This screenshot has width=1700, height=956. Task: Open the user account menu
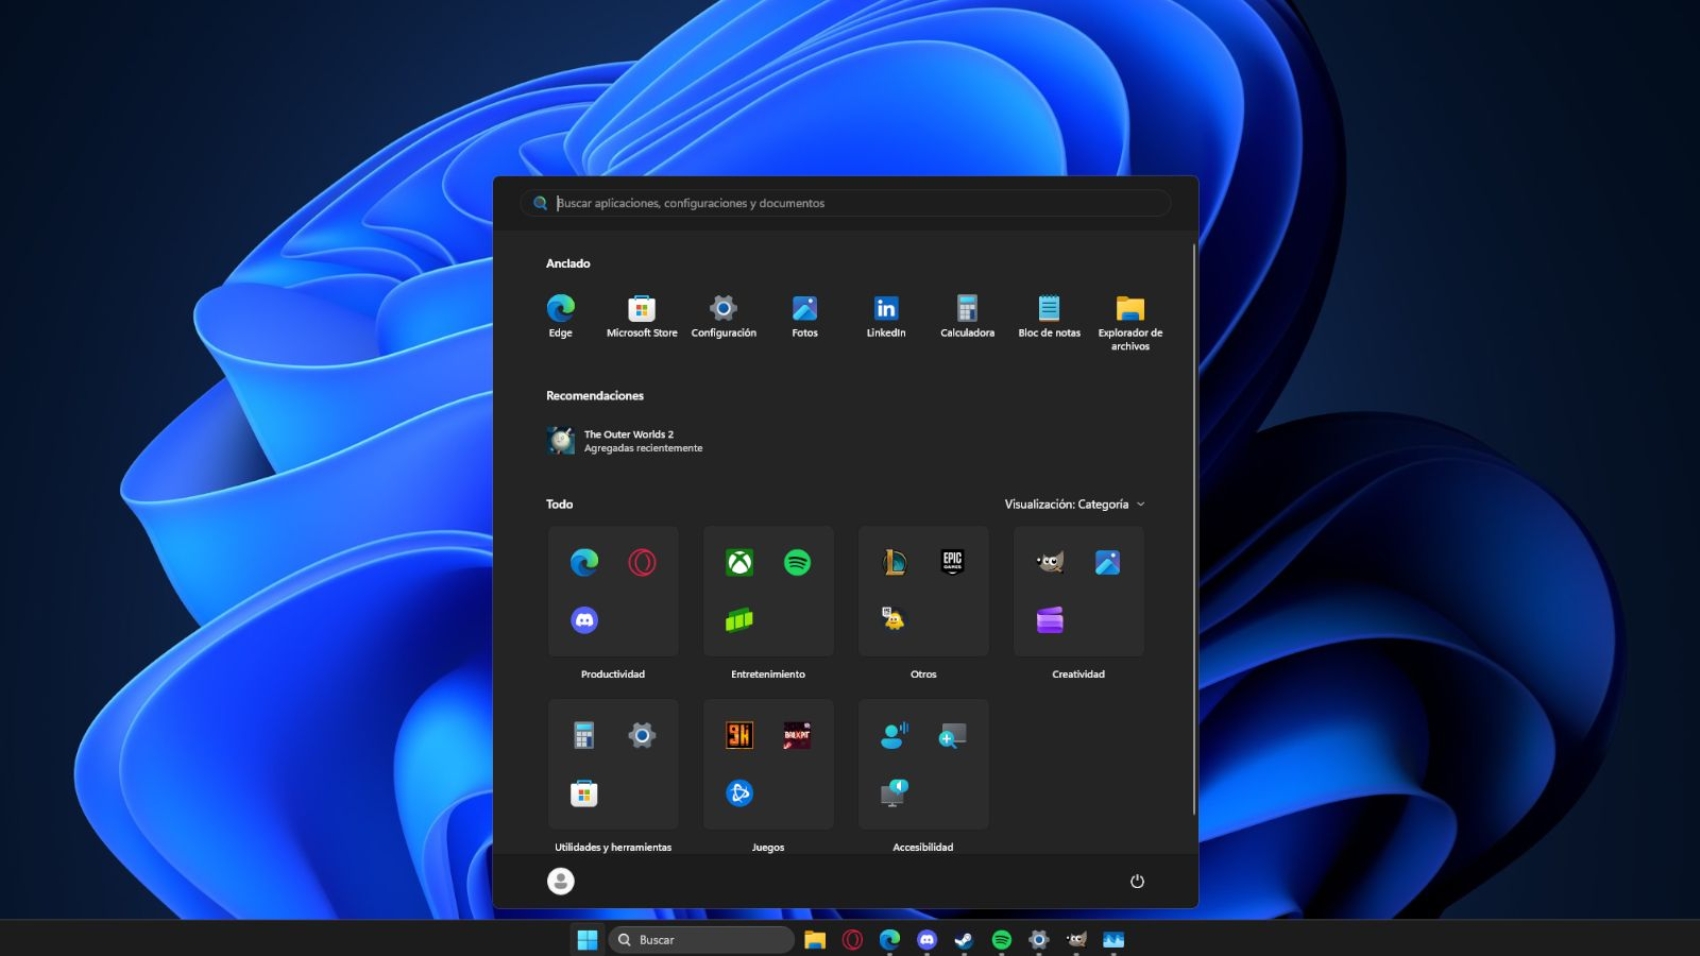point(560,881)
